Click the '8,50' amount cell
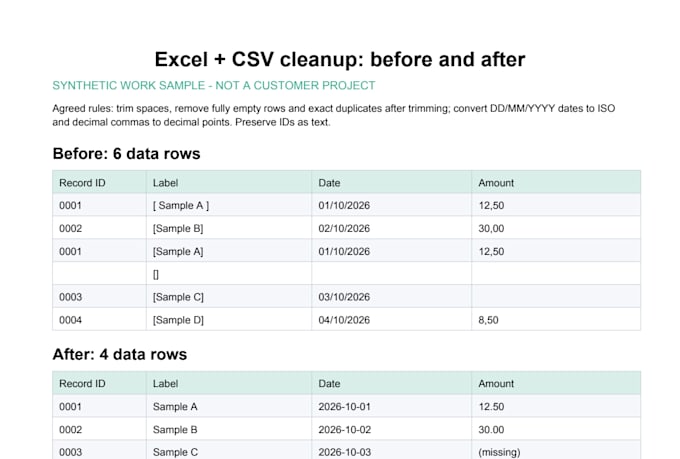Viewport: 680px width, 459px height. [556, 320]
